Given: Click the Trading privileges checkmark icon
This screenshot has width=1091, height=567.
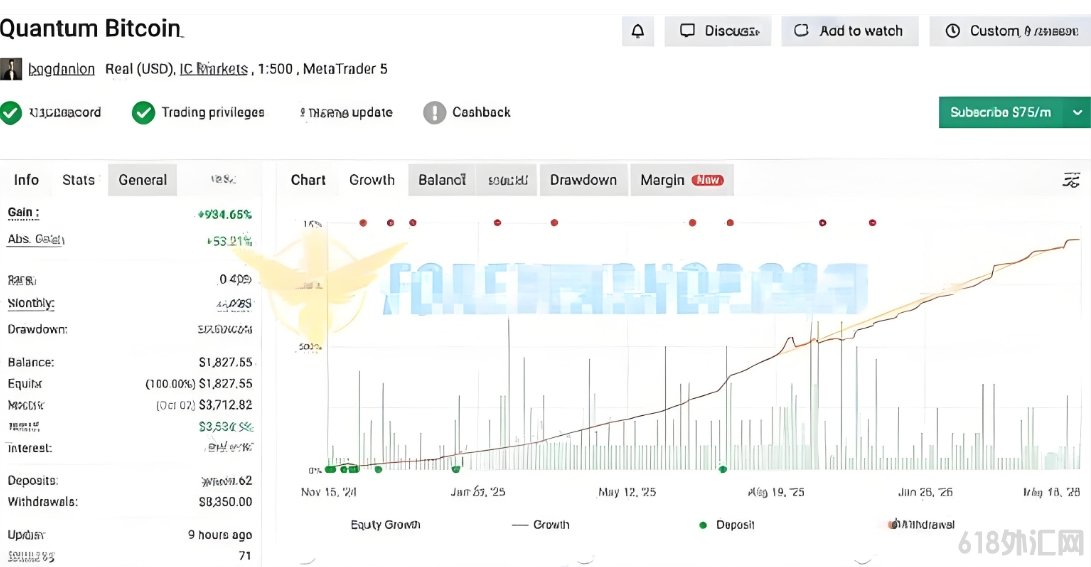Looking at the screenshot, I should coord(143,113).
